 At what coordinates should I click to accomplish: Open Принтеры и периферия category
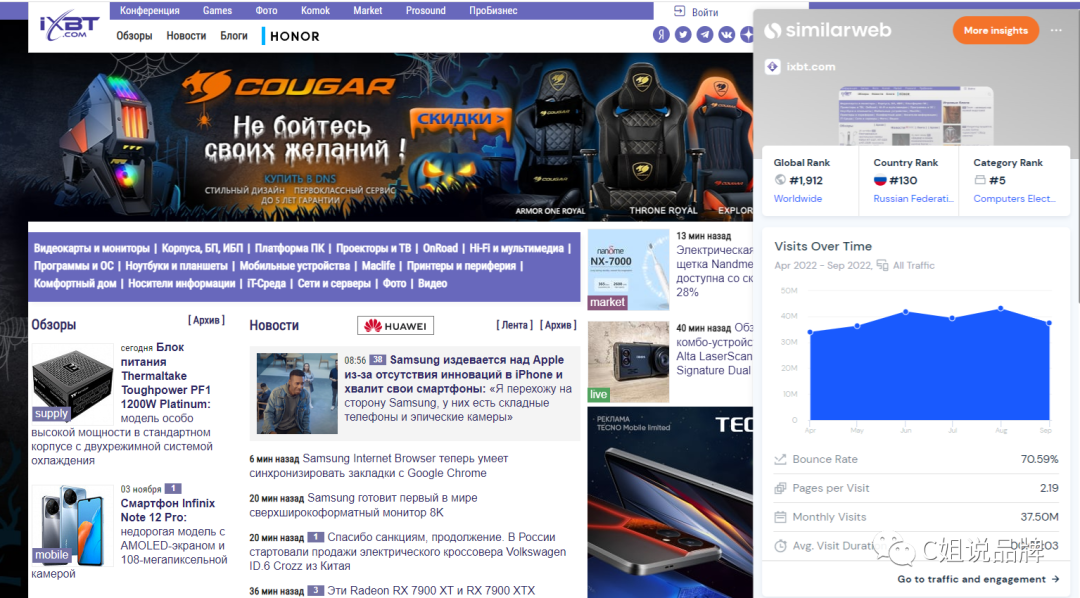[461, 266]
